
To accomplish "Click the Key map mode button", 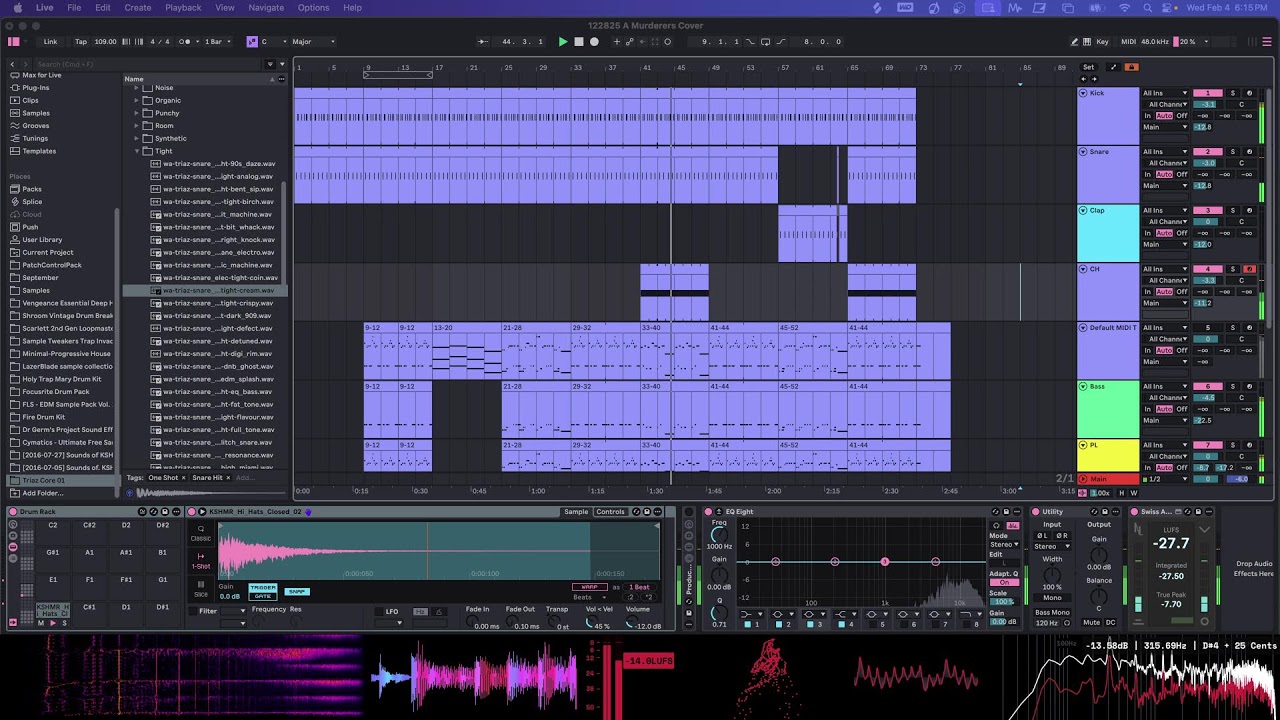I will point(1102,42).
